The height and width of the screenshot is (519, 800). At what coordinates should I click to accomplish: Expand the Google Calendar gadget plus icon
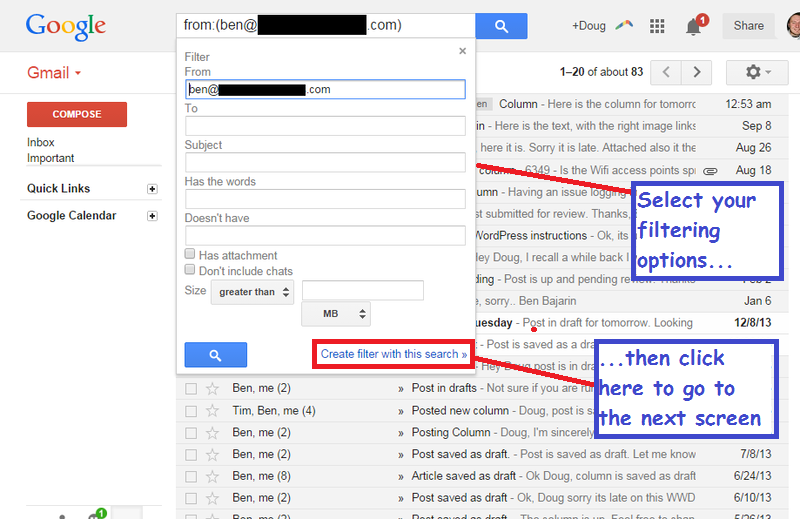pyautogui.click(x=152, y=216)
